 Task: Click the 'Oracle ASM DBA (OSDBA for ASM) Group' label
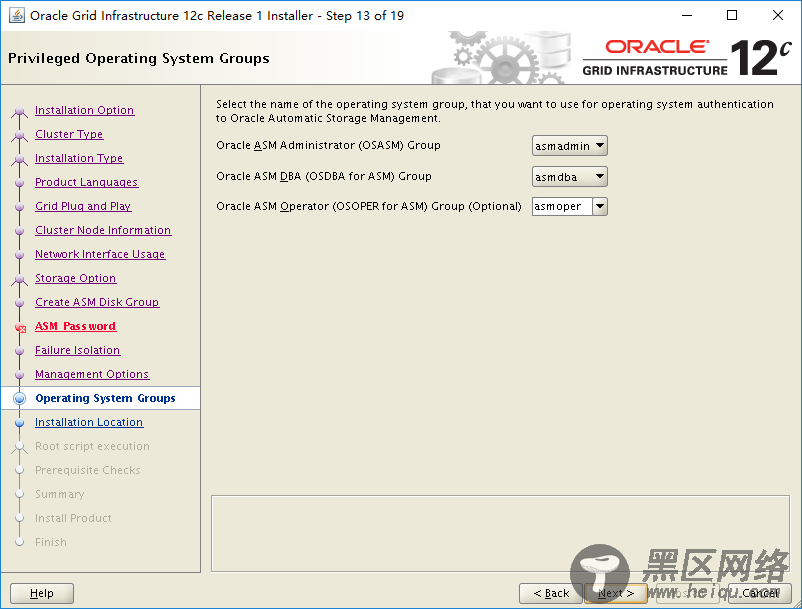click(324, 177)
